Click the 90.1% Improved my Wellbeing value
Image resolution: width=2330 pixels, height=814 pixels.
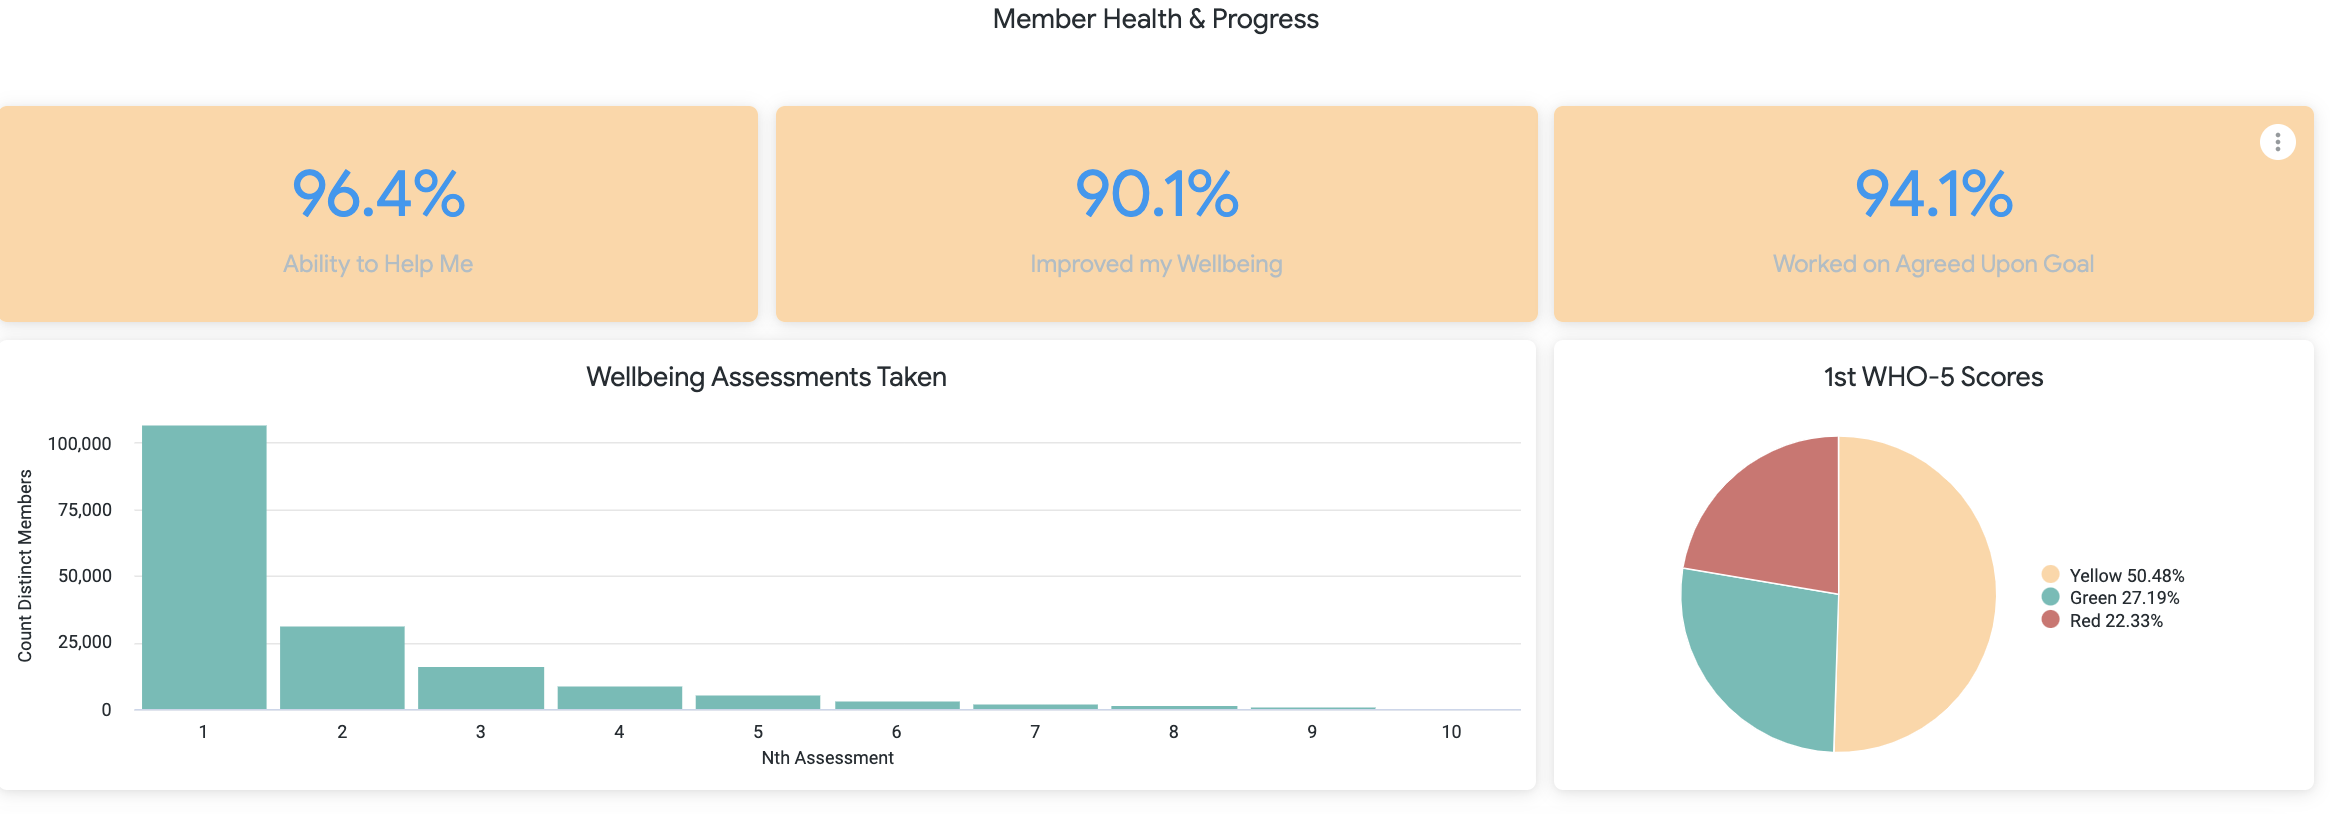tap(1156, 194)
